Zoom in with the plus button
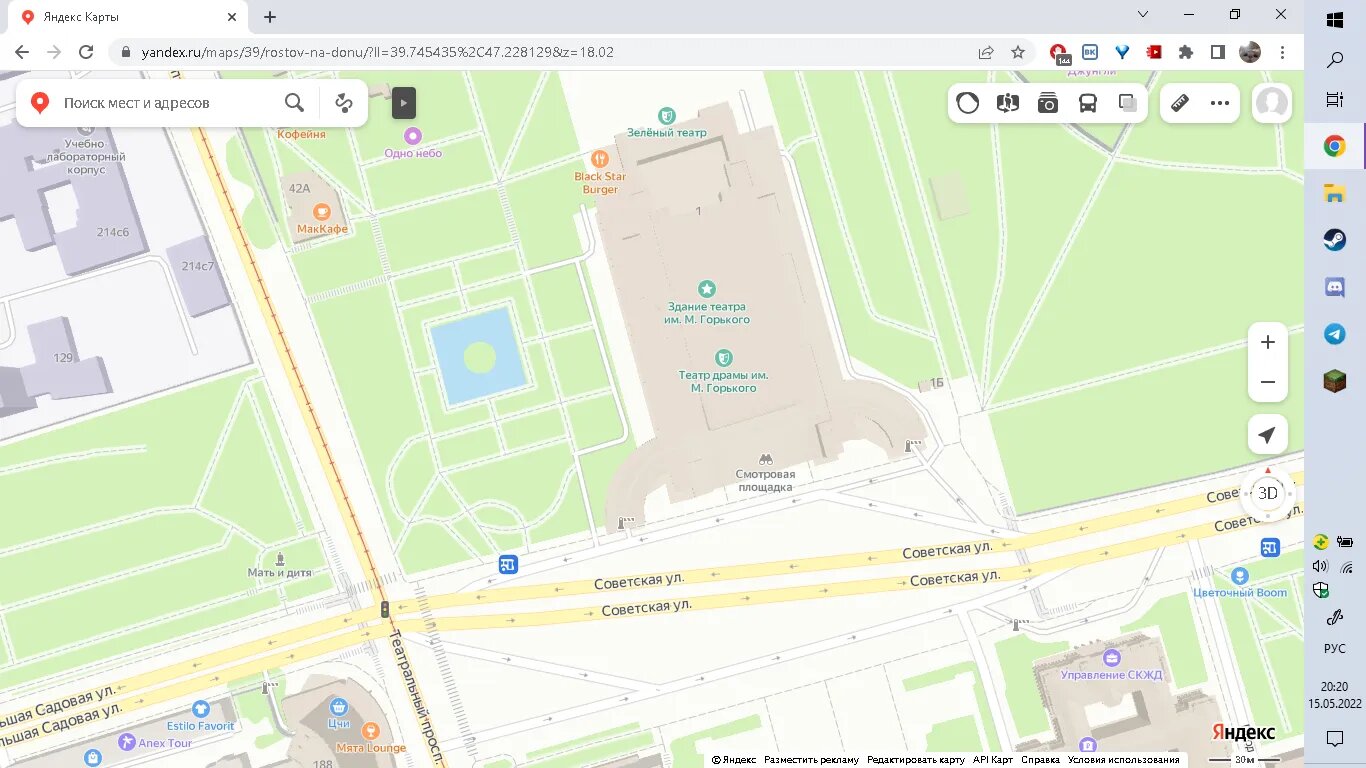The height and width of the screenshot is (768, 1366). coord(1268,342)
